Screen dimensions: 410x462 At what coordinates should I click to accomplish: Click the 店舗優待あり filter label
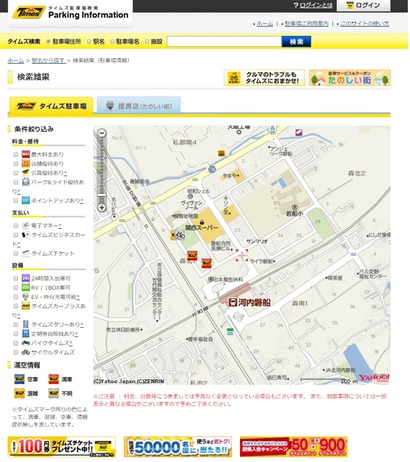point(47,164)
